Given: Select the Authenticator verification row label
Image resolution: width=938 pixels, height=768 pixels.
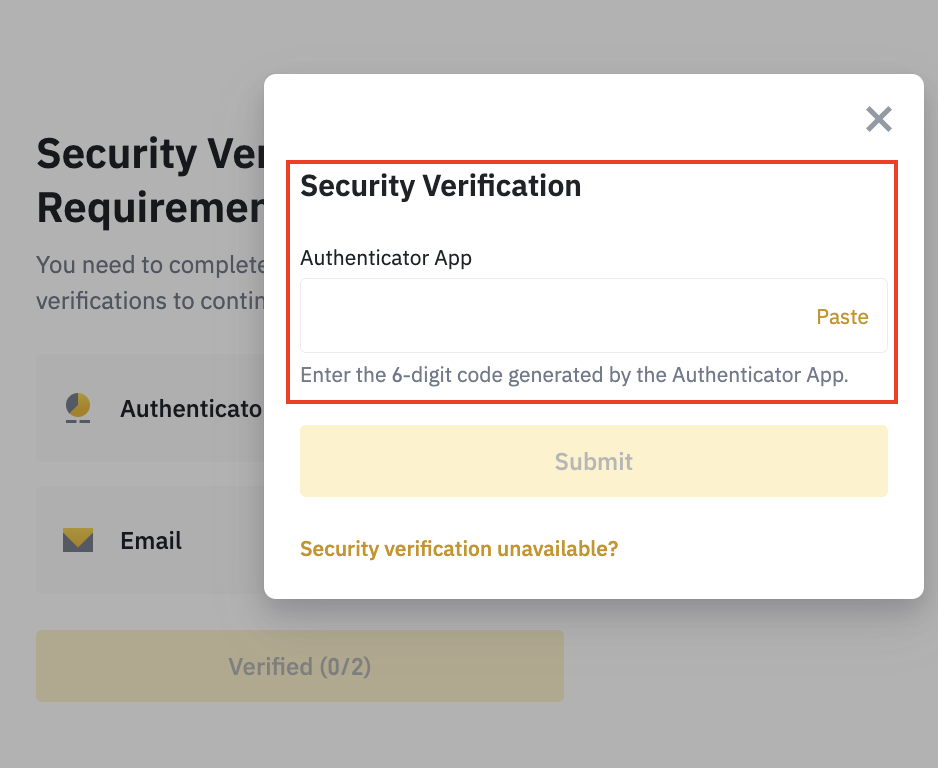Looking at the screenshot, I should click(191, 409).
